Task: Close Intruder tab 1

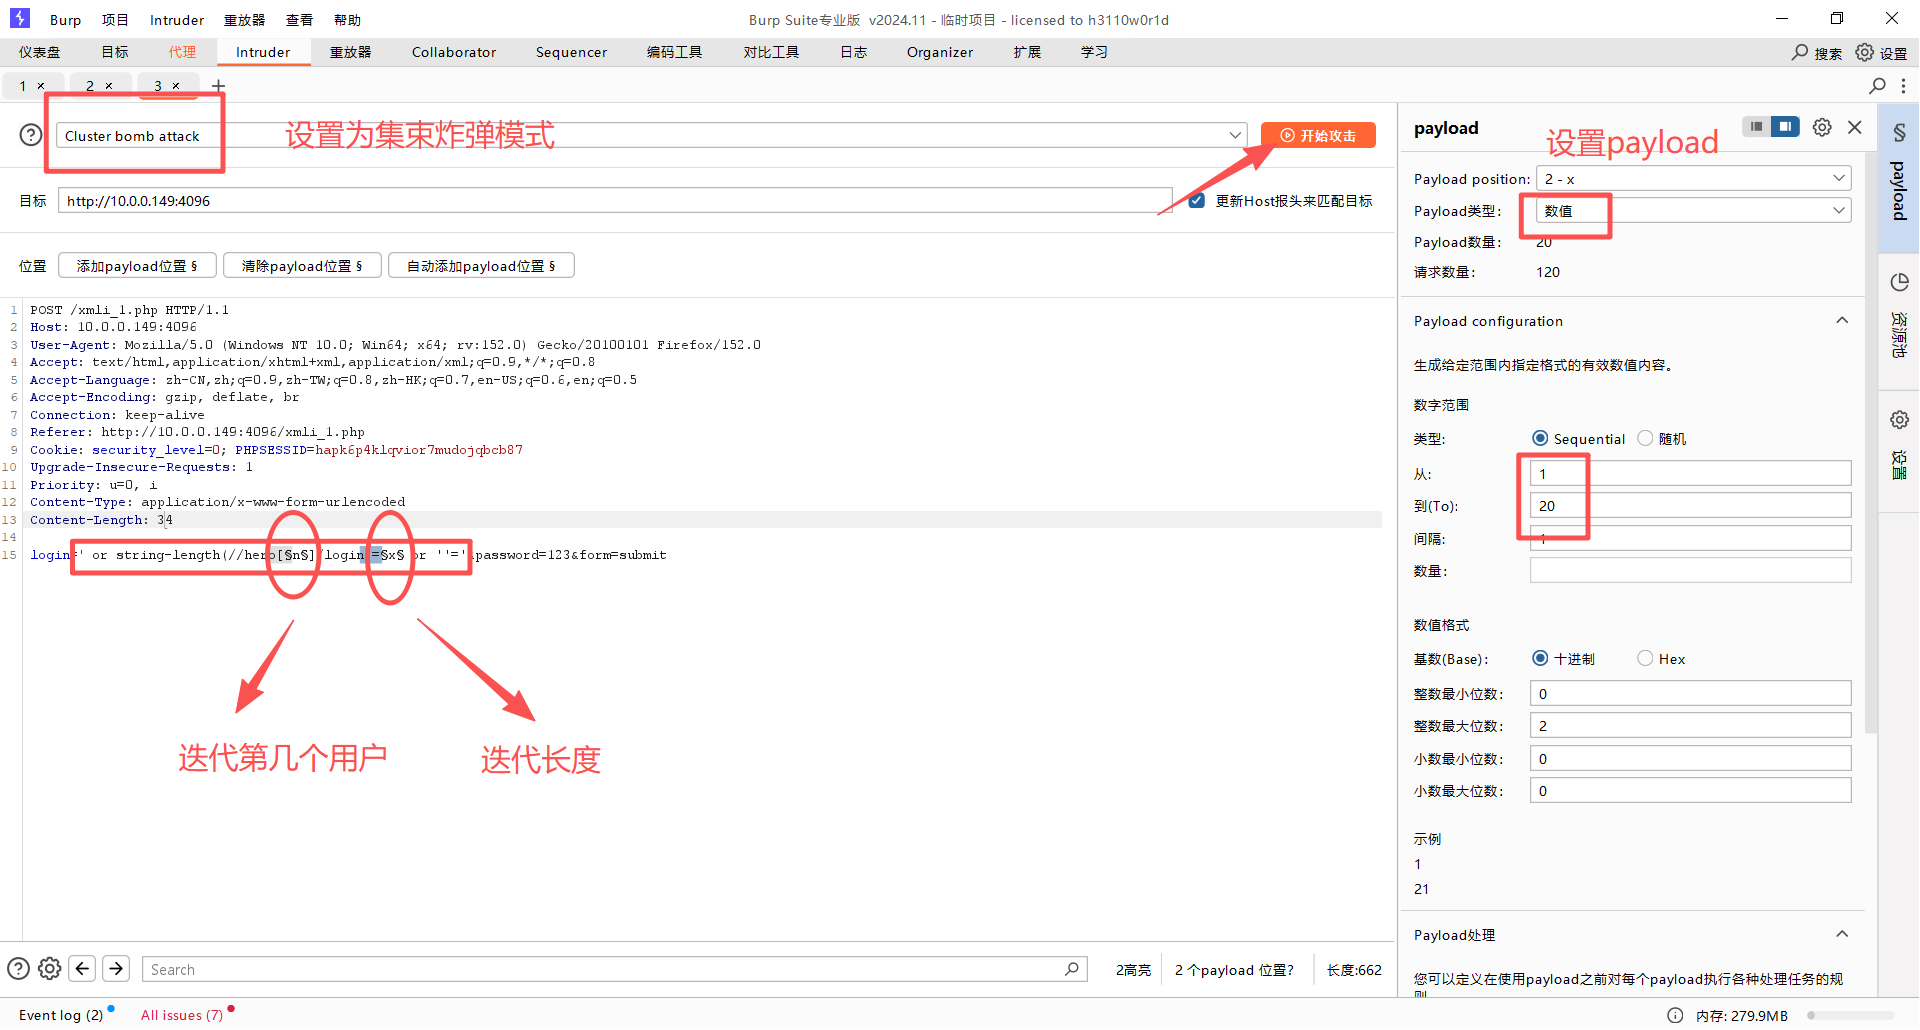Action: click(x=41, y=86)
